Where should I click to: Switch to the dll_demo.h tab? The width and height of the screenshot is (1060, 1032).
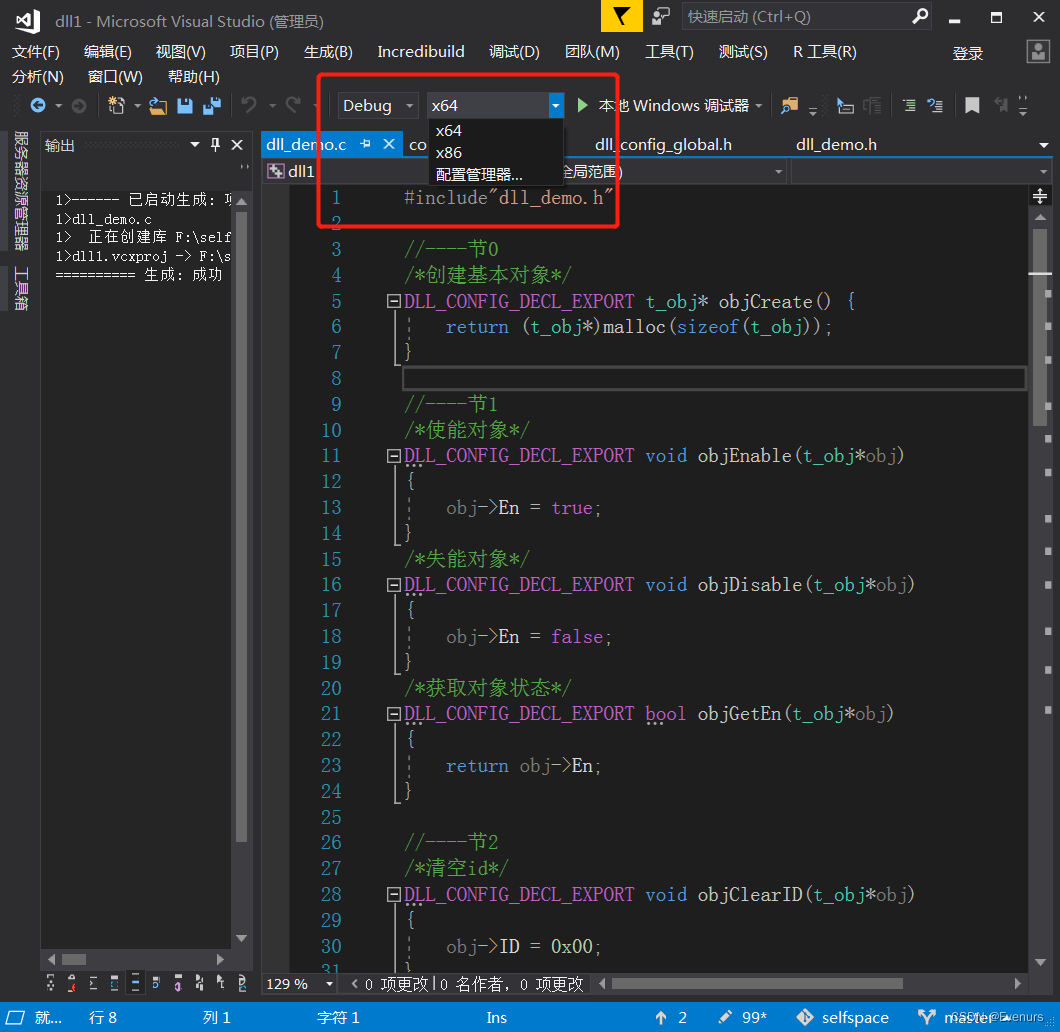pos(836,145)
